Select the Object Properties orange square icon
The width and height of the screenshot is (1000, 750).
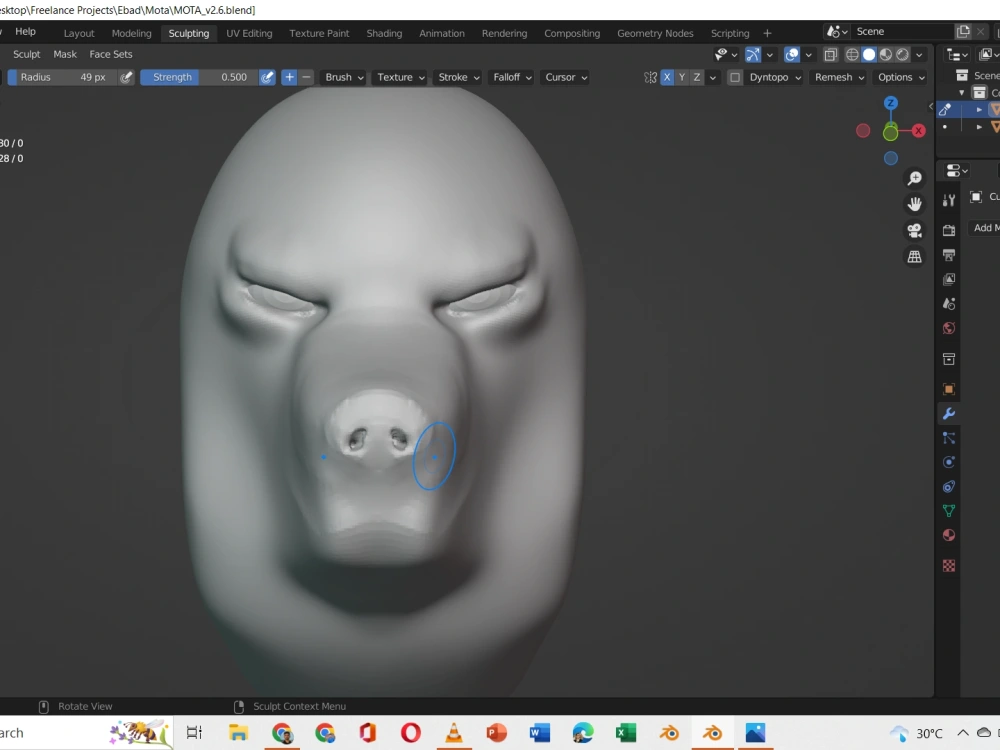[x=948, y=388]
